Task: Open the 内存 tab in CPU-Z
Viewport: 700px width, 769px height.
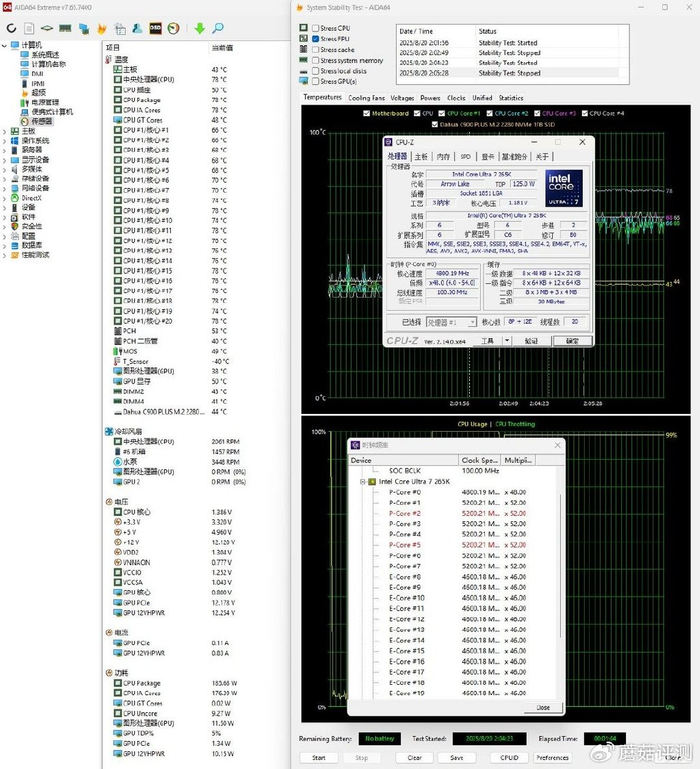Action: coord(443,156)
